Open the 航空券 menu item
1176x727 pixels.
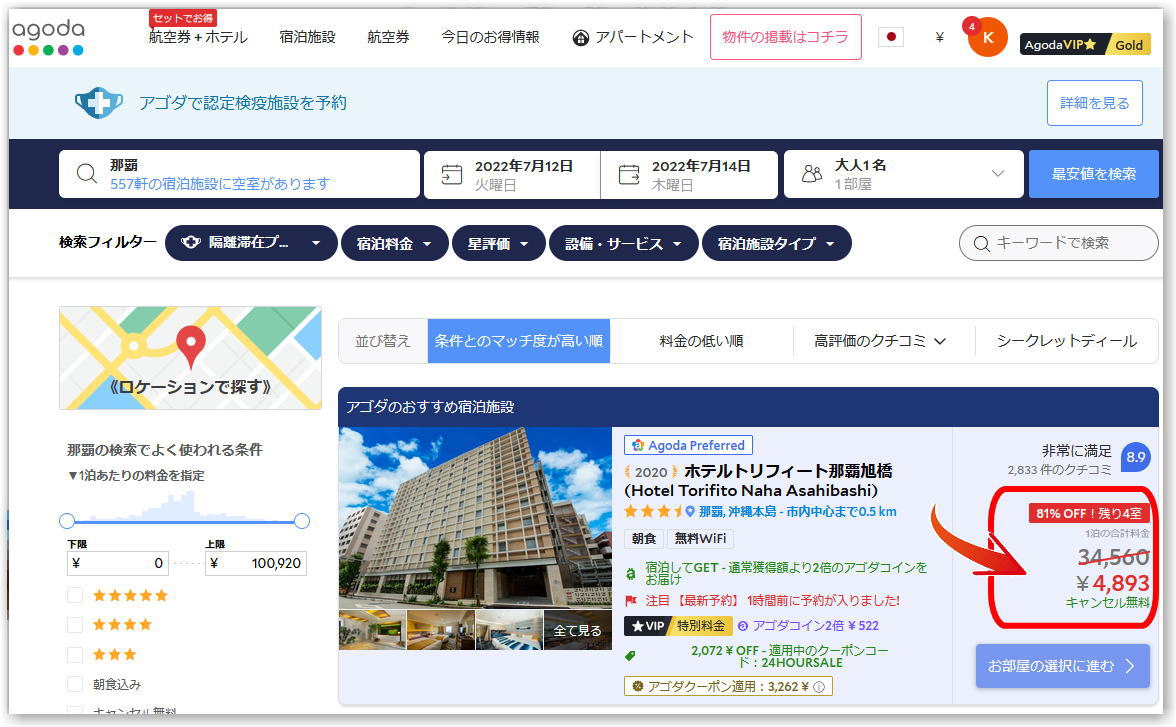click(x=388, y=37)
